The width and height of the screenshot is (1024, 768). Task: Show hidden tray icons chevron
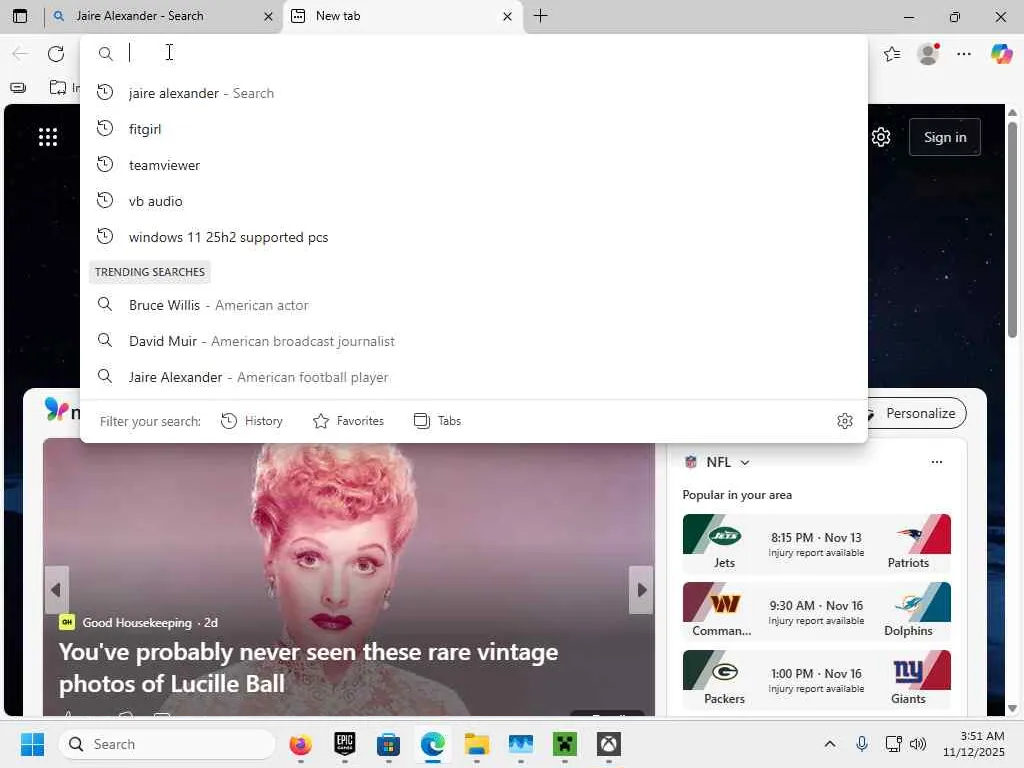(830, 744)
